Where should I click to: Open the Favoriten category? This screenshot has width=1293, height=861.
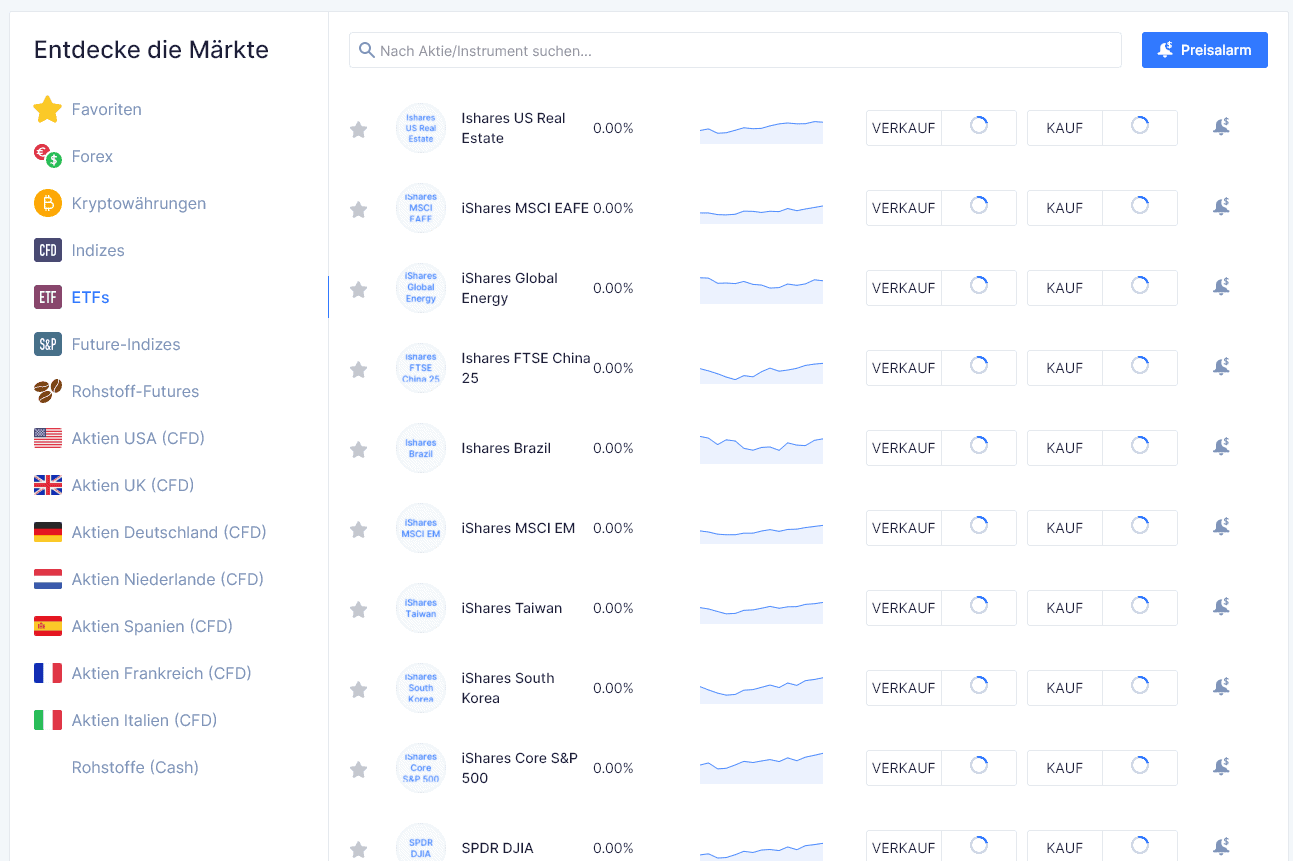[x=106, y=109]
